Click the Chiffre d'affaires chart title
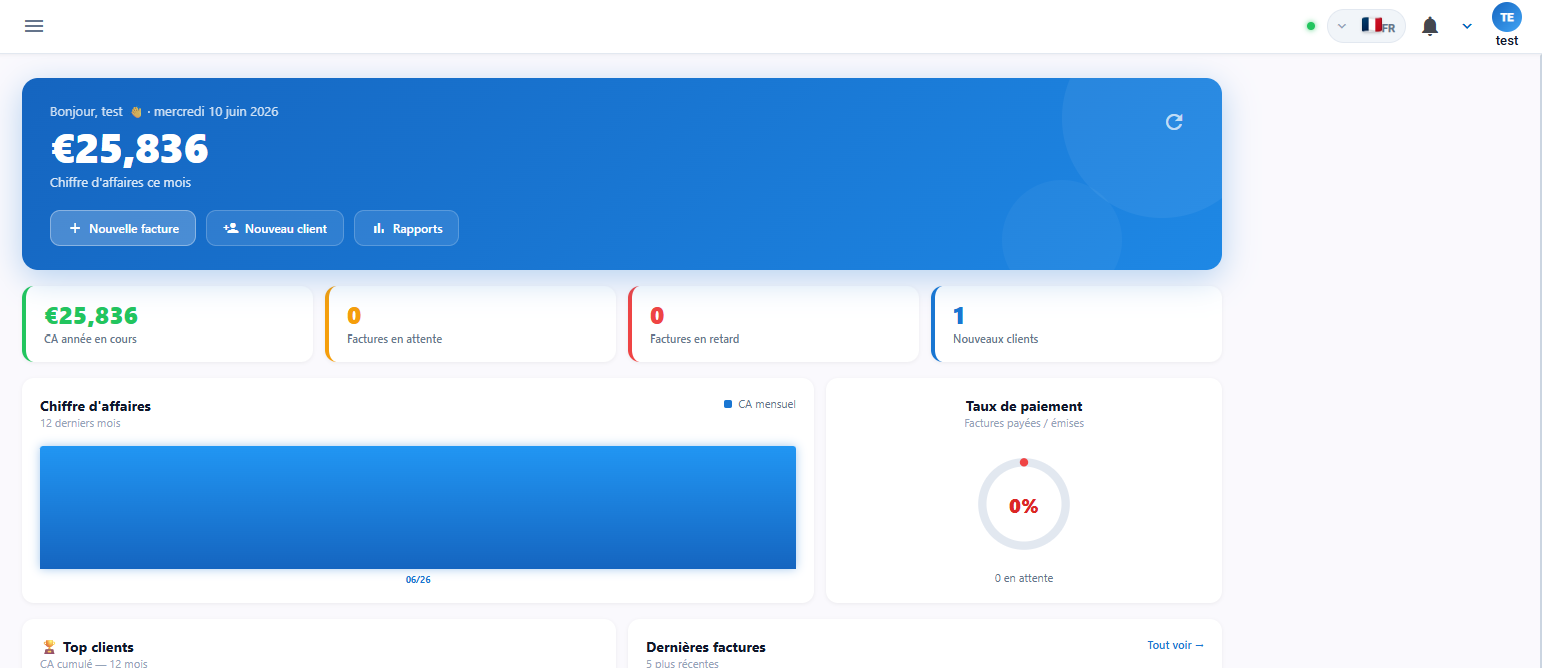 point(96,406)
